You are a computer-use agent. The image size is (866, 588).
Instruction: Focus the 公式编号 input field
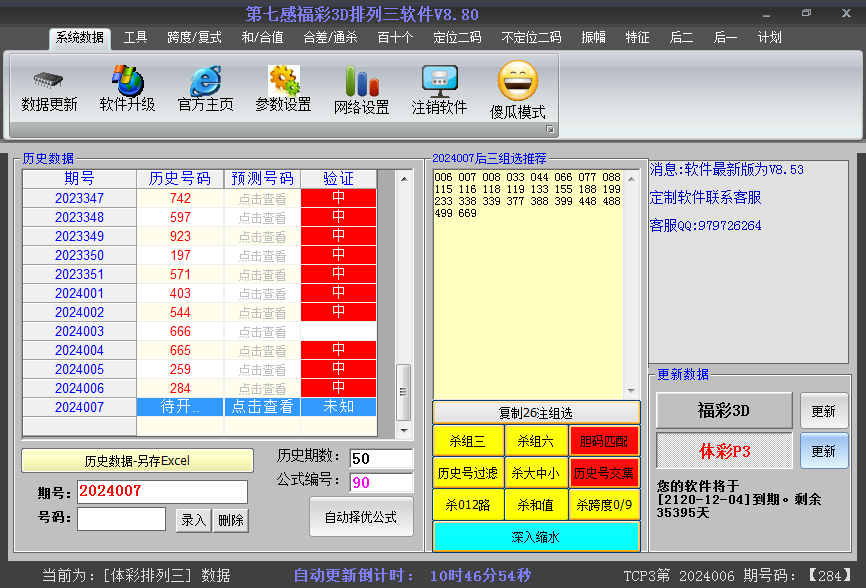point(382,483)
